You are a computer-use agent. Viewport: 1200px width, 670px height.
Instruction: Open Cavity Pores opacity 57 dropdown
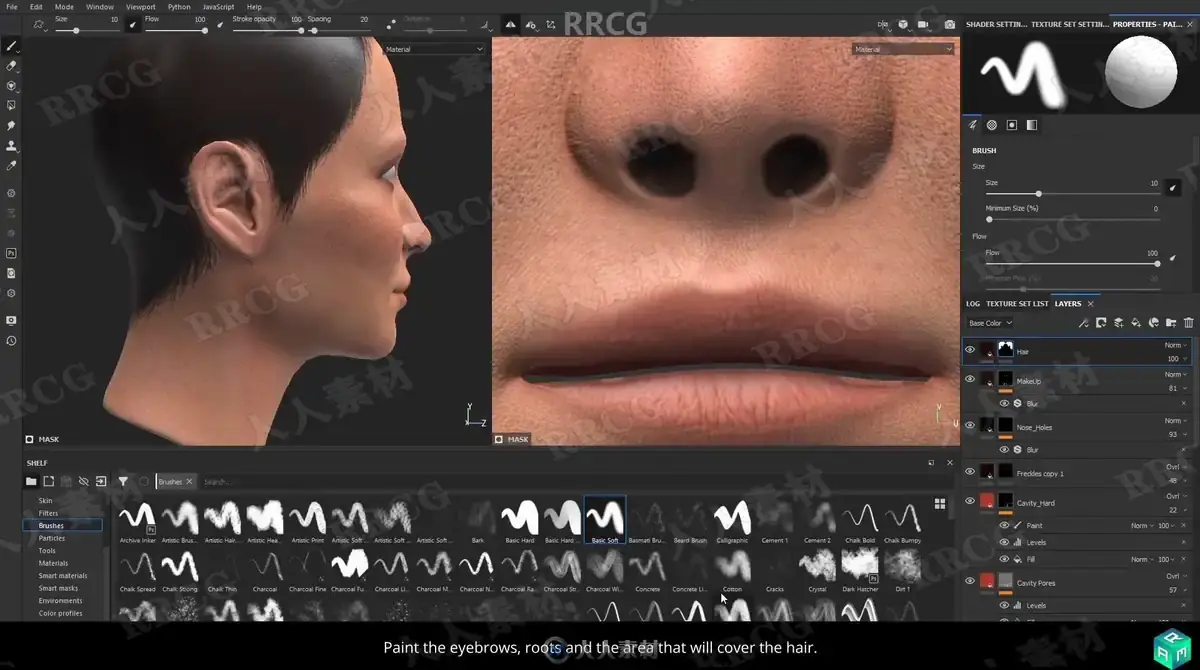[1176, 590]
